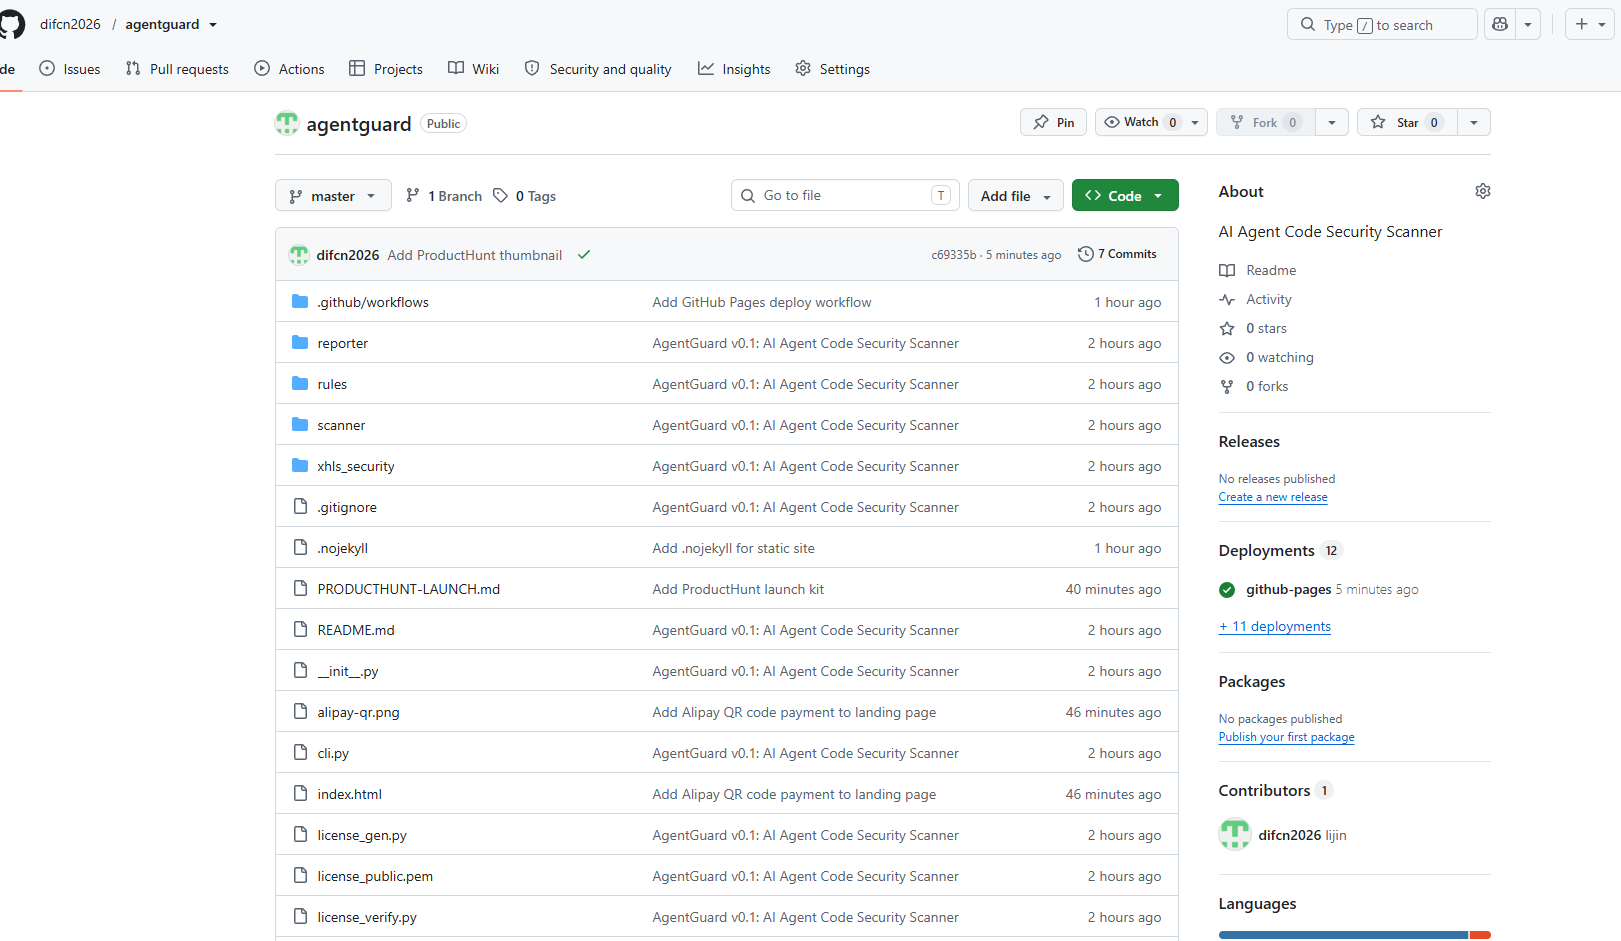The width and height of the screenshot is (1621, 941).
Task: Open the scanner folder
Action: coord(341,425)
